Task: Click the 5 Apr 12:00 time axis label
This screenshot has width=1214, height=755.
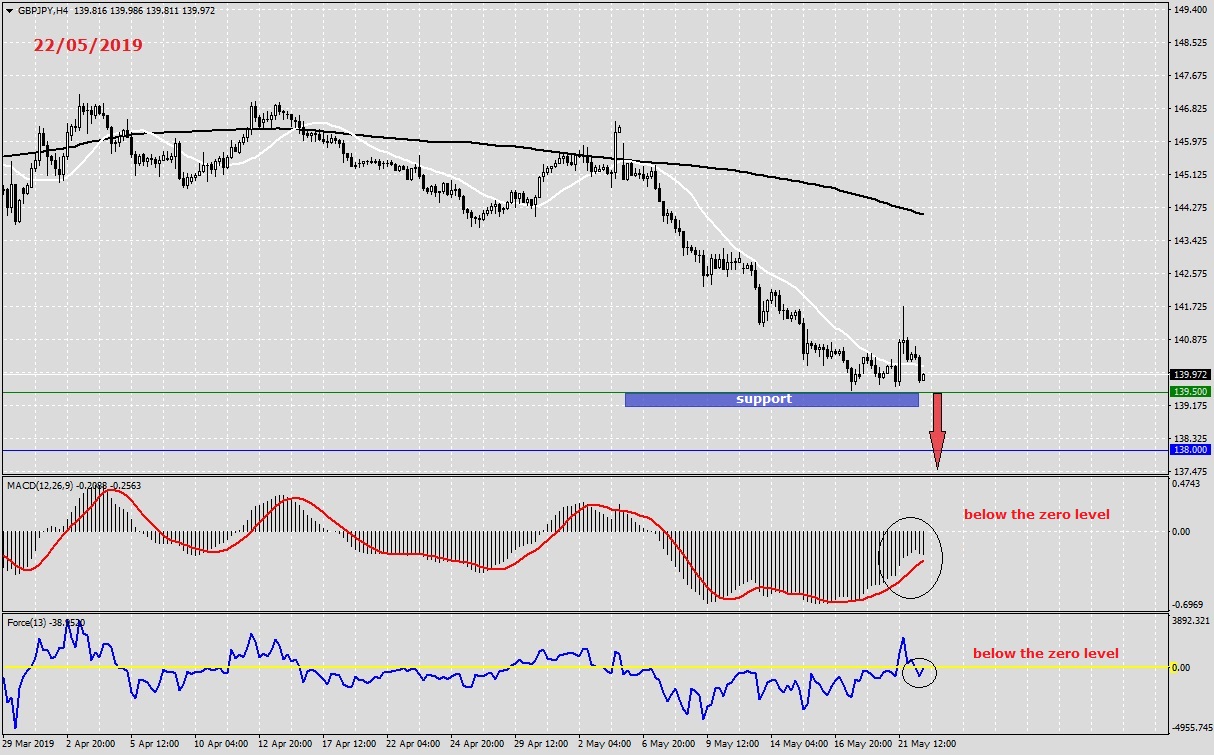Action: point(154,745)
